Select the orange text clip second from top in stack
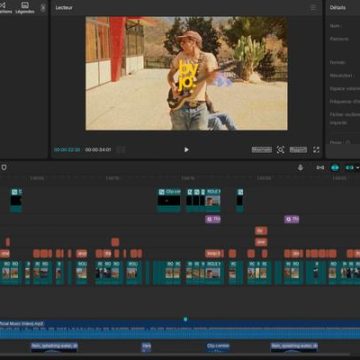Image resolution: width=360 pixels, height=360 pixels. [x=261, y=242]
